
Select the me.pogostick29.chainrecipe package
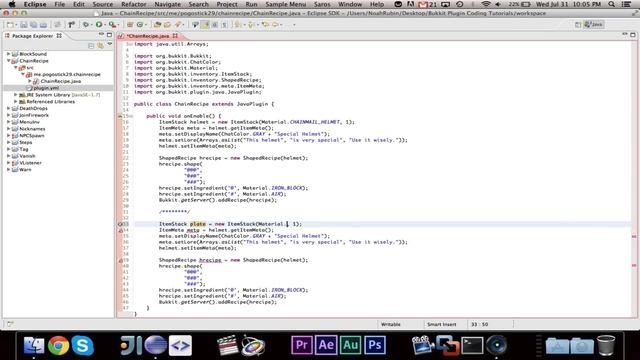[67, 74]
